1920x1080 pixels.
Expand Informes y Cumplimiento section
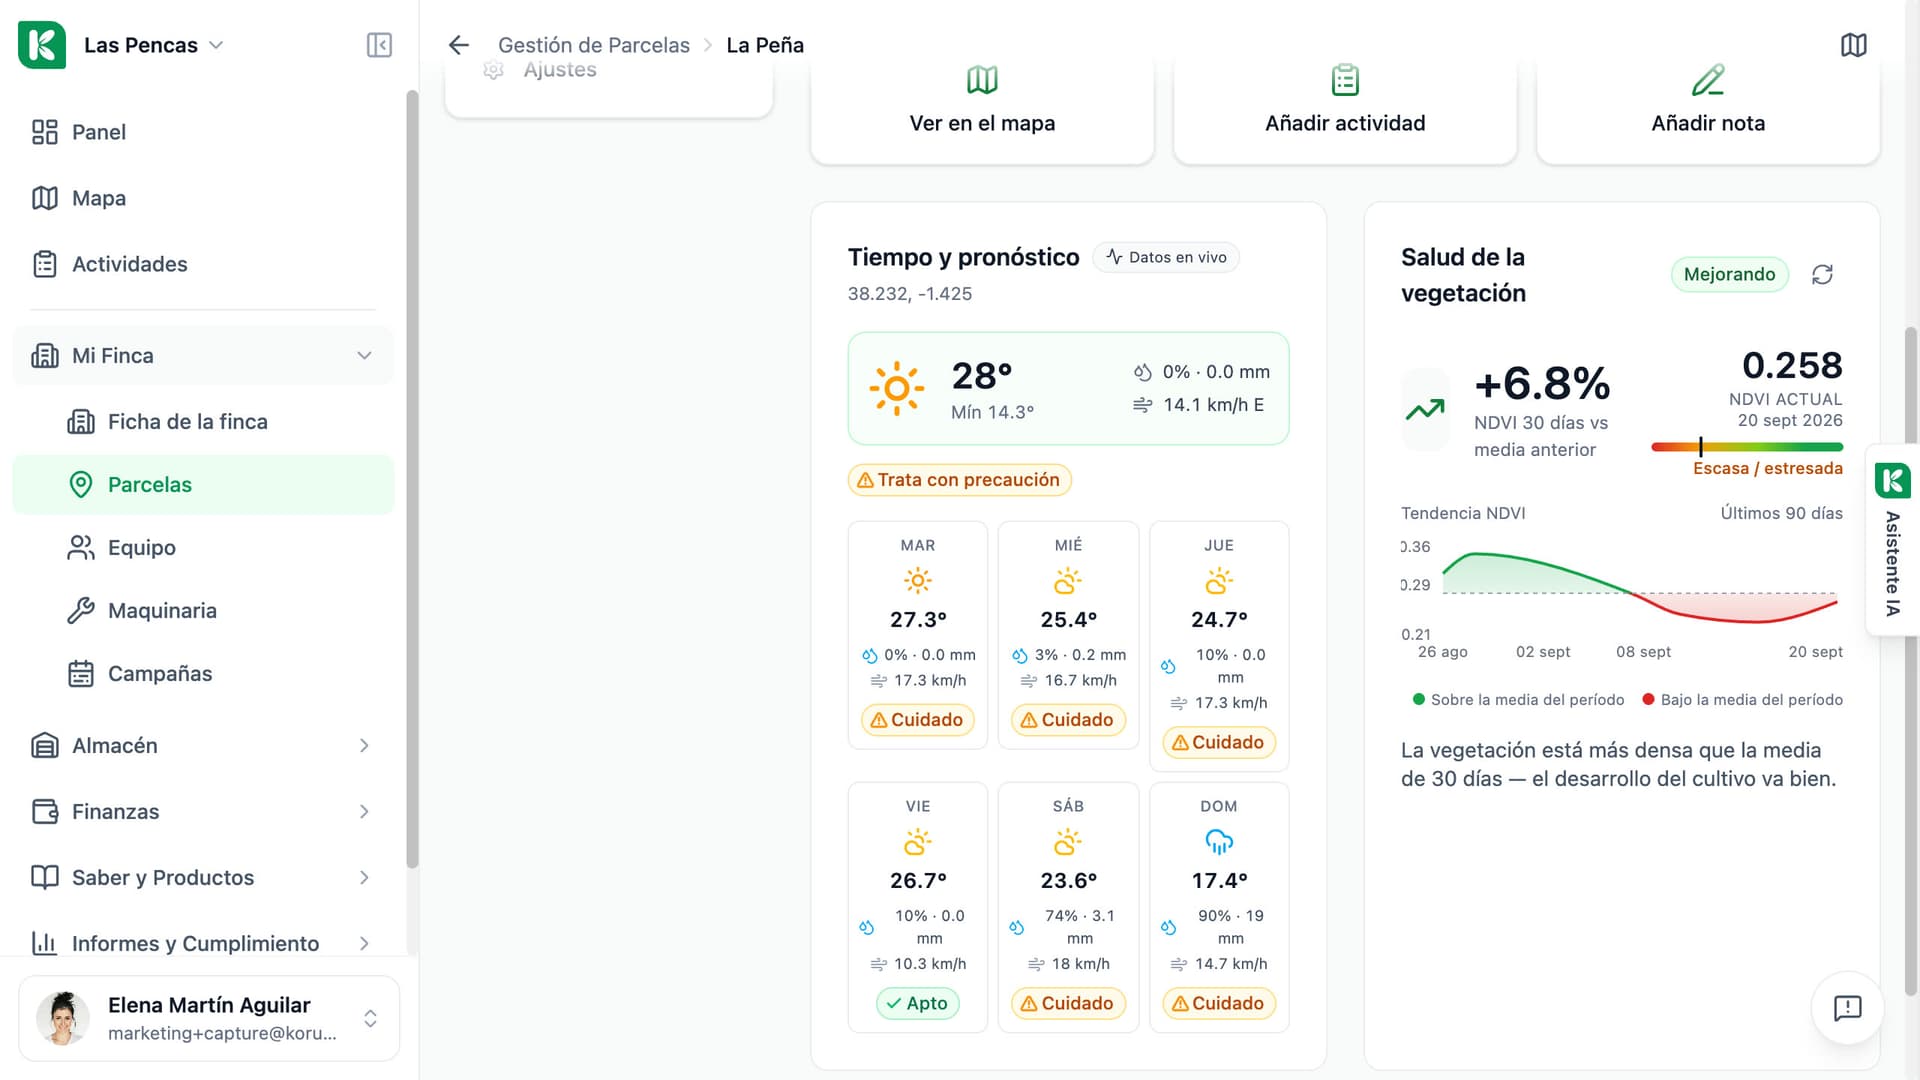(x=364, y=943)
